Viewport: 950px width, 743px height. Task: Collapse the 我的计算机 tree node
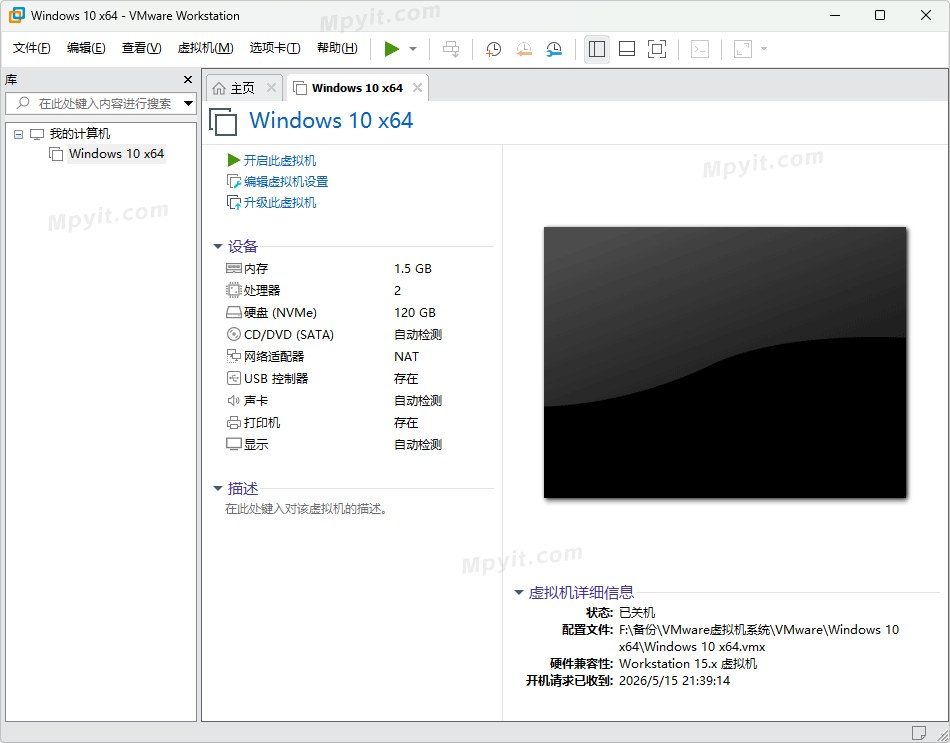(19, 134)
